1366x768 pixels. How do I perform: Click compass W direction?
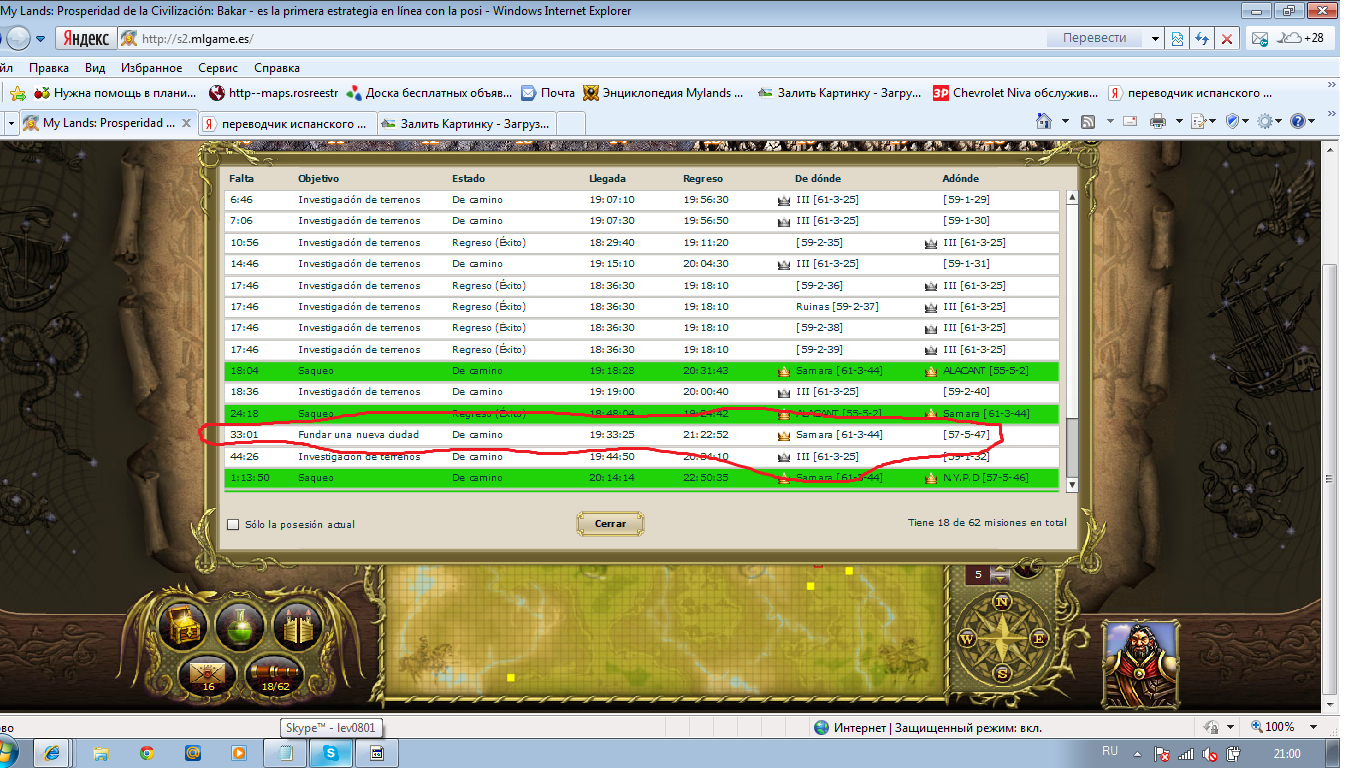(x=966, y=638)
